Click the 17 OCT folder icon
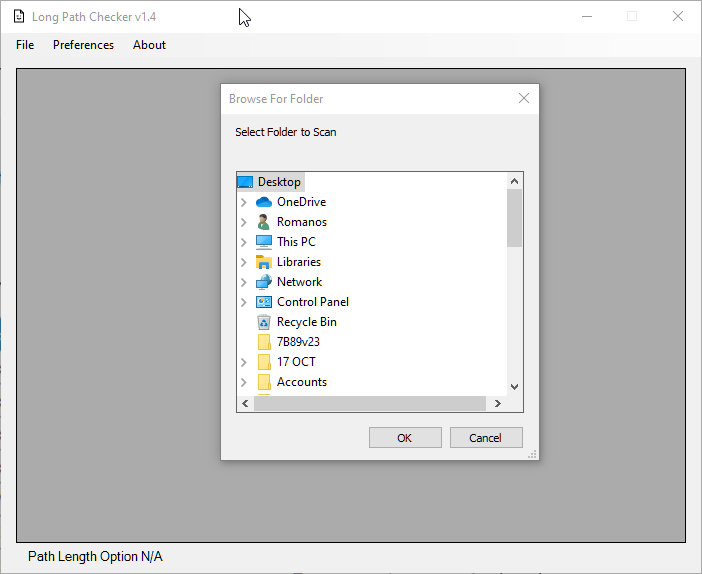This screenshot has height=574, width=702. tap(264, 362)
